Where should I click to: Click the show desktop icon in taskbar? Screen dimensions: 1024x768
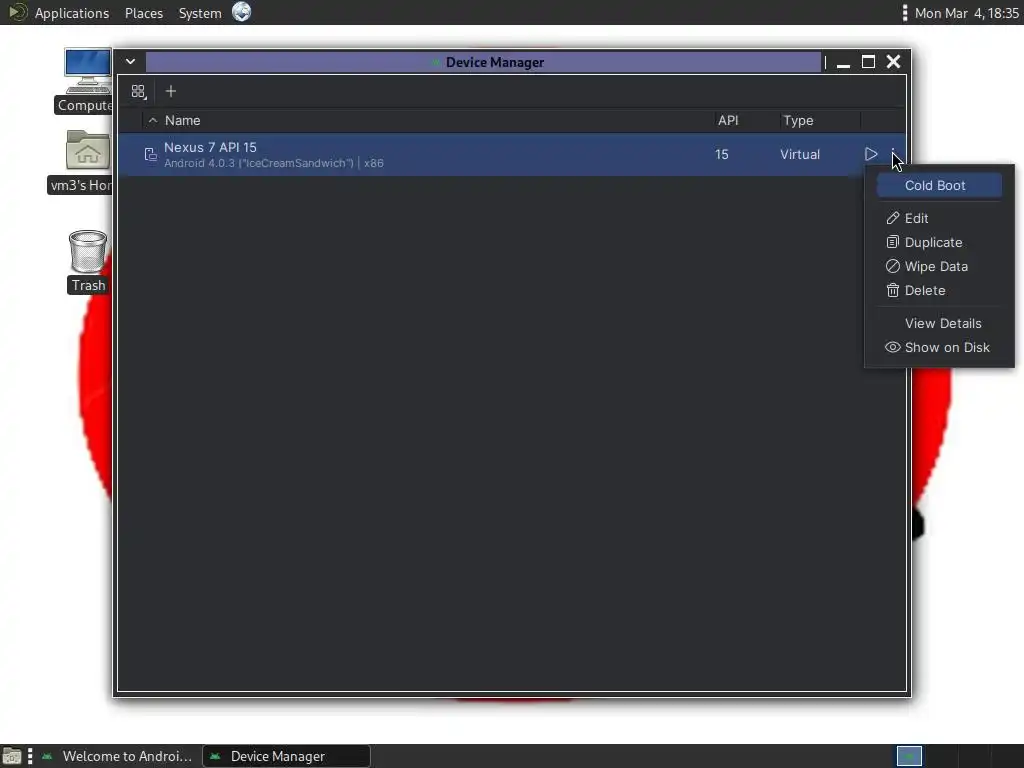(x=11, y=756)
